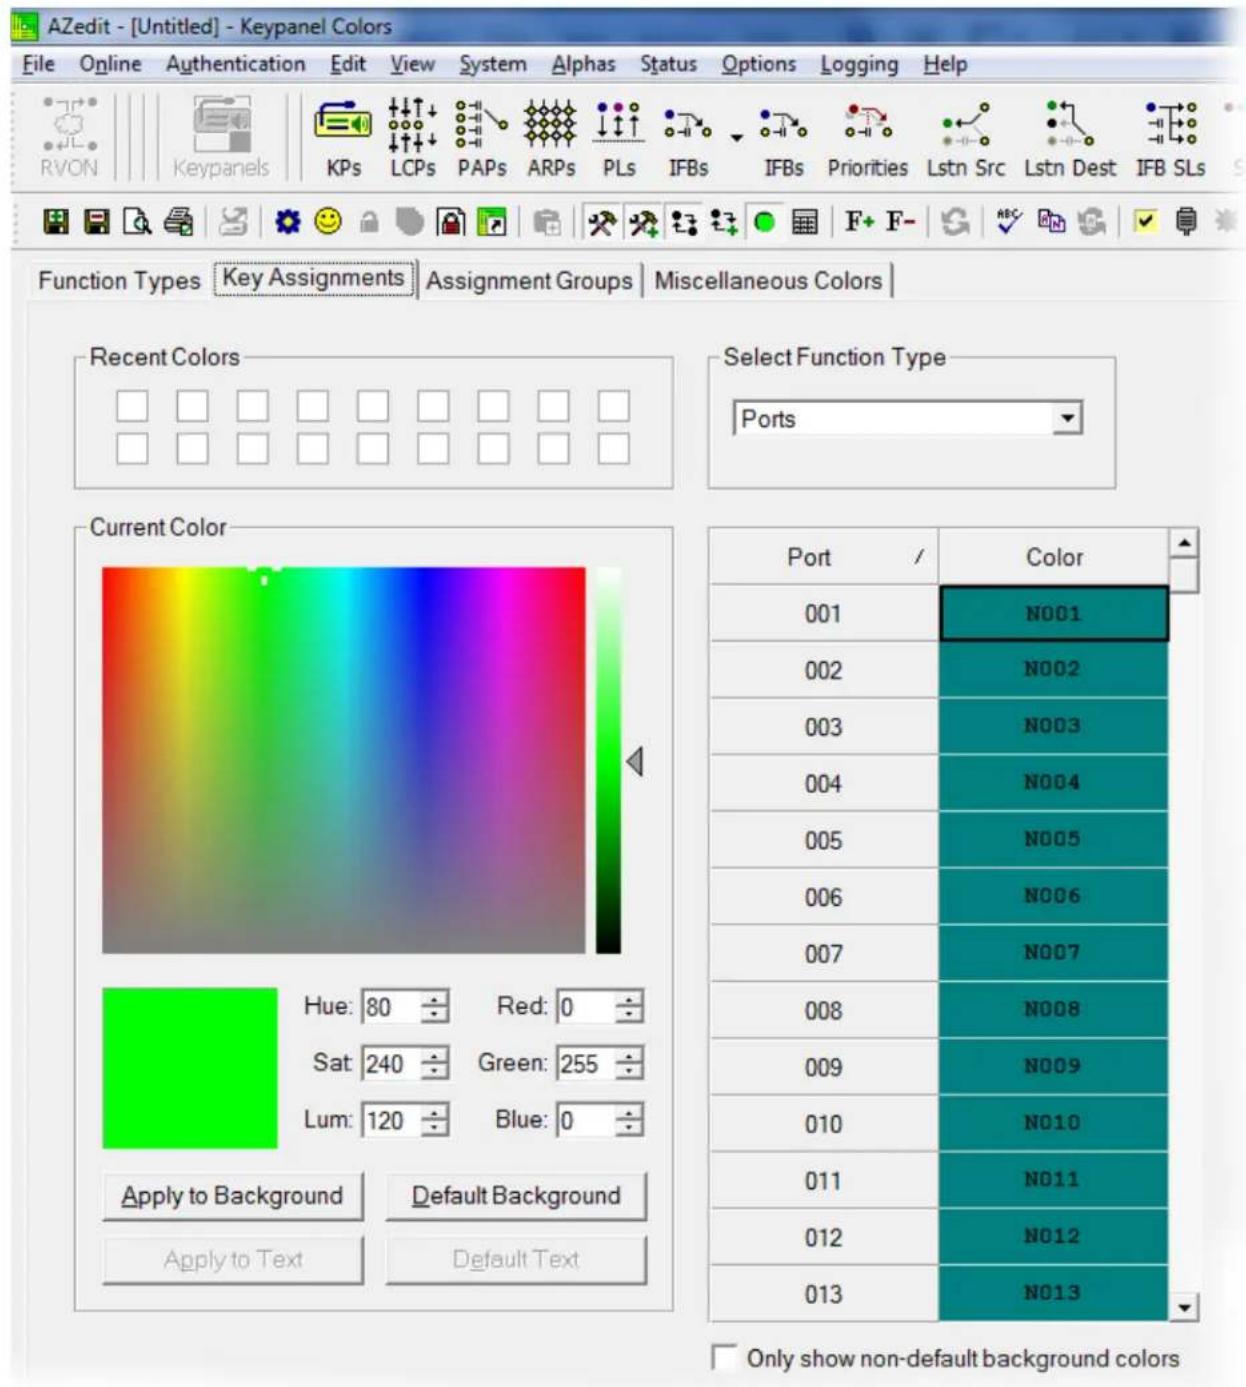The width and height of the screenshot is (1246, 1387).
Task: Click the blue gear settings icon
Action: click(x=288, y=221)
